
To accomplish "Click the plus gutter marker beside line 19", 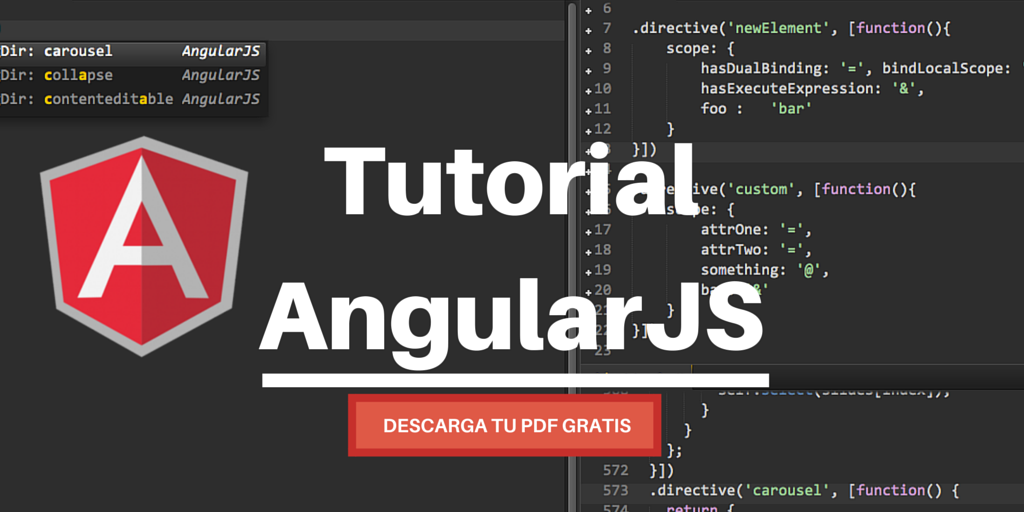I will pos(588,272).
